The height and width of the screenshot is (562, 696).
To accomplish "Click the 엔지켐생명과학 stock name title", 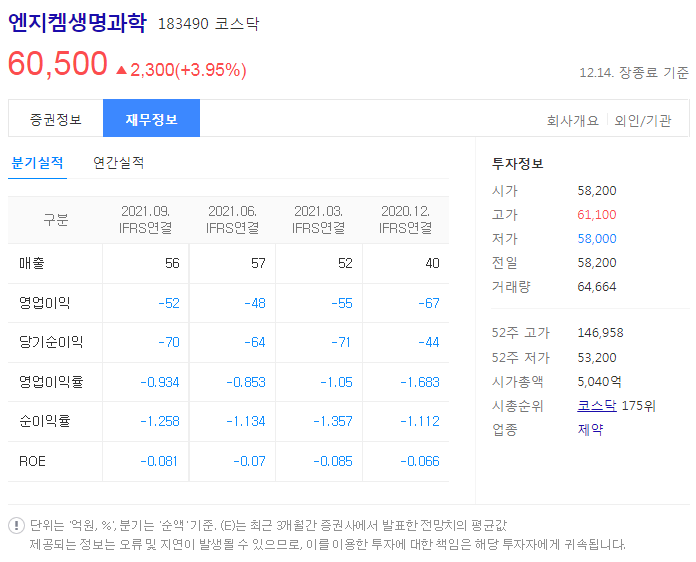I will (x=77, y=22).
